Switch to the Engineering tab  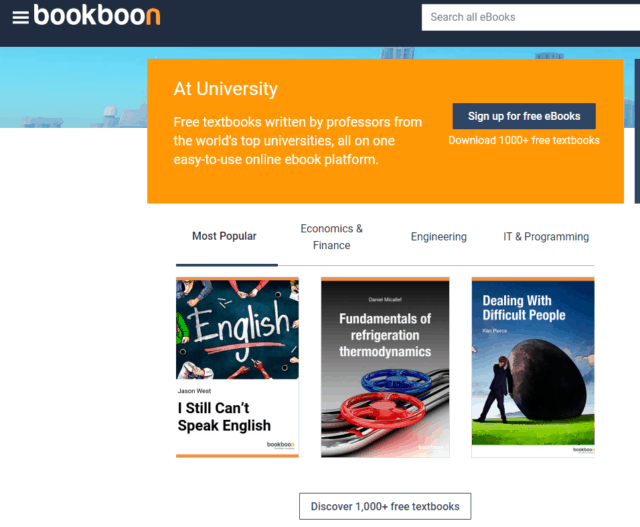pos(439,237)
